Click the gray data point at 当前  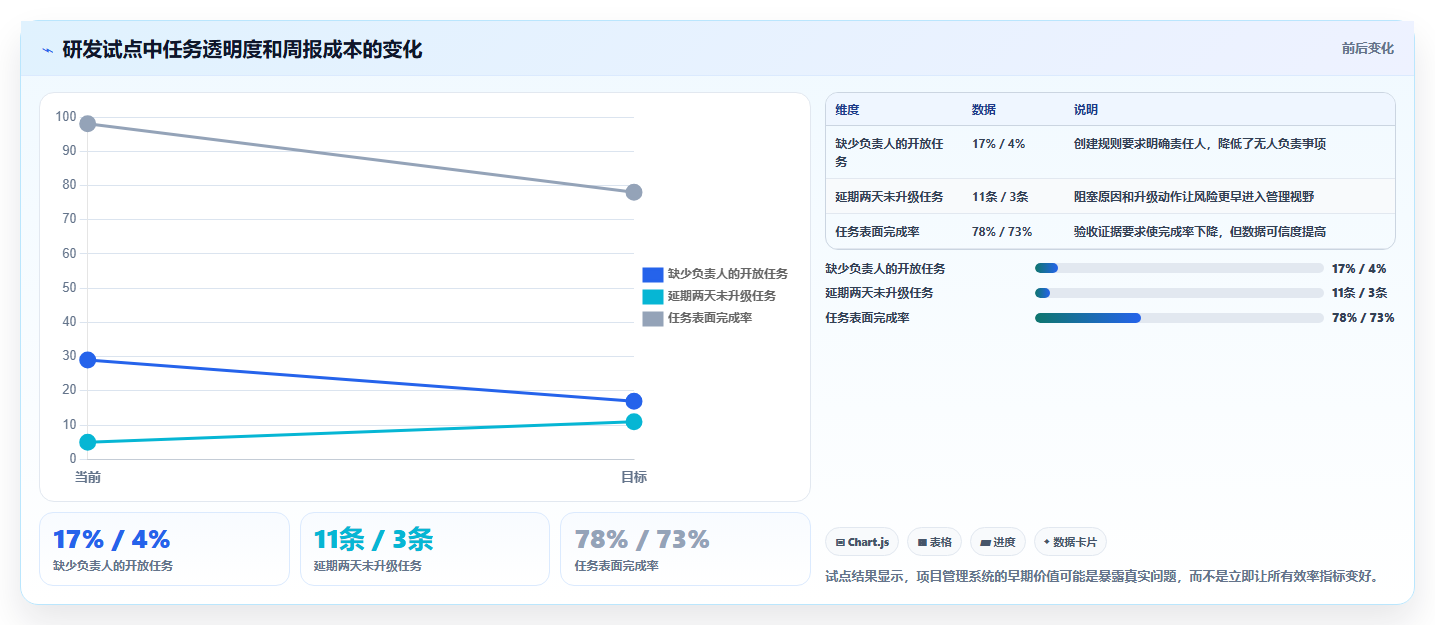88,124
